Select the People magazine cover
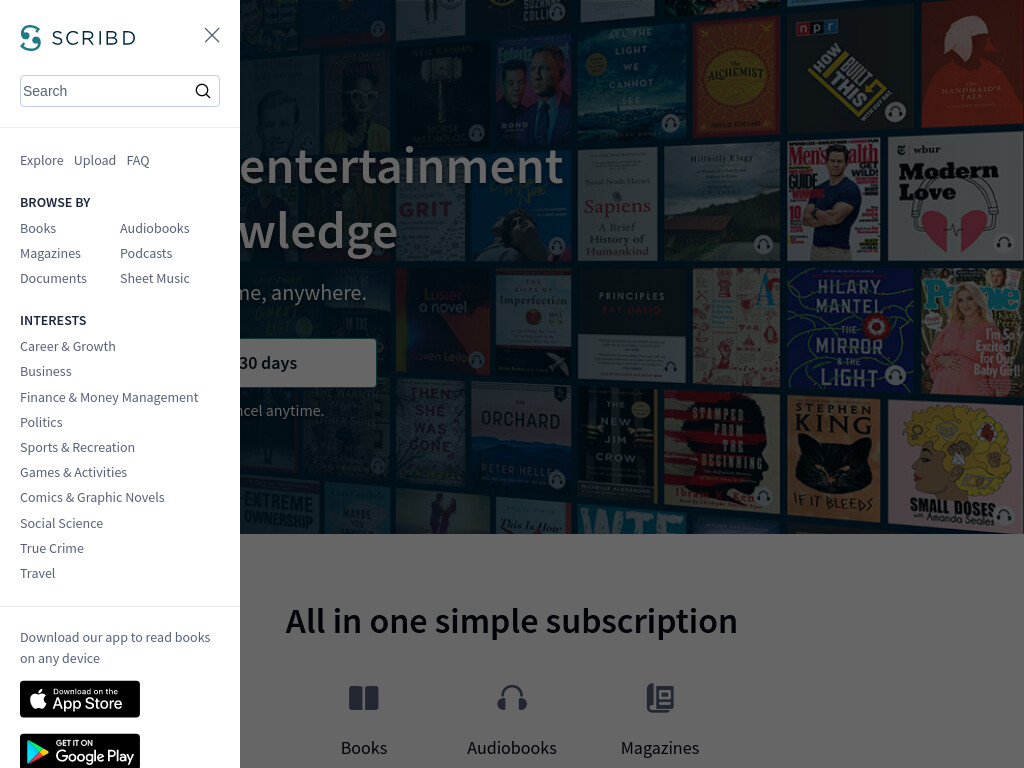Screen dimensions: 1024x768 (x=971, y=332)
